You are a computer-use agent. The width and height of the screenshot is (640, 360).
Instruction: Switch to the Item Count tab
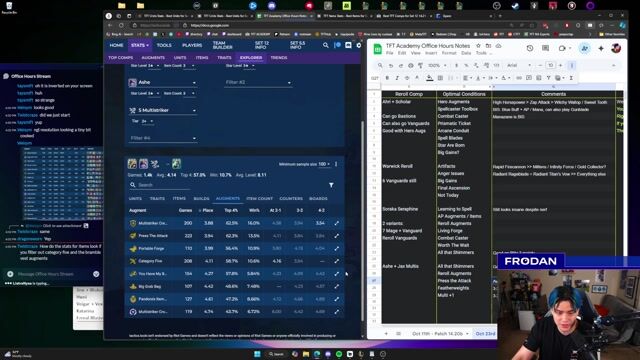click(x=259, y=199)
